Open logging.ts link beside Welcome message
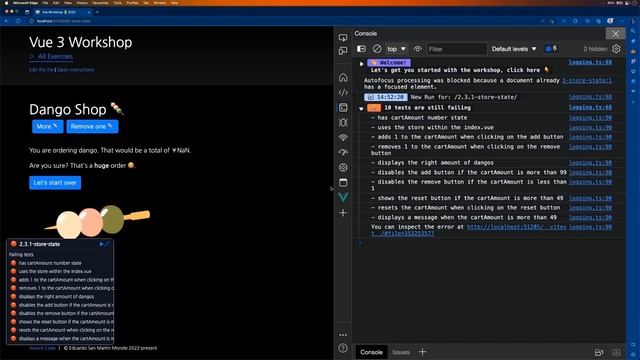The width and height of the screenshot is (640, 360). 590,62
